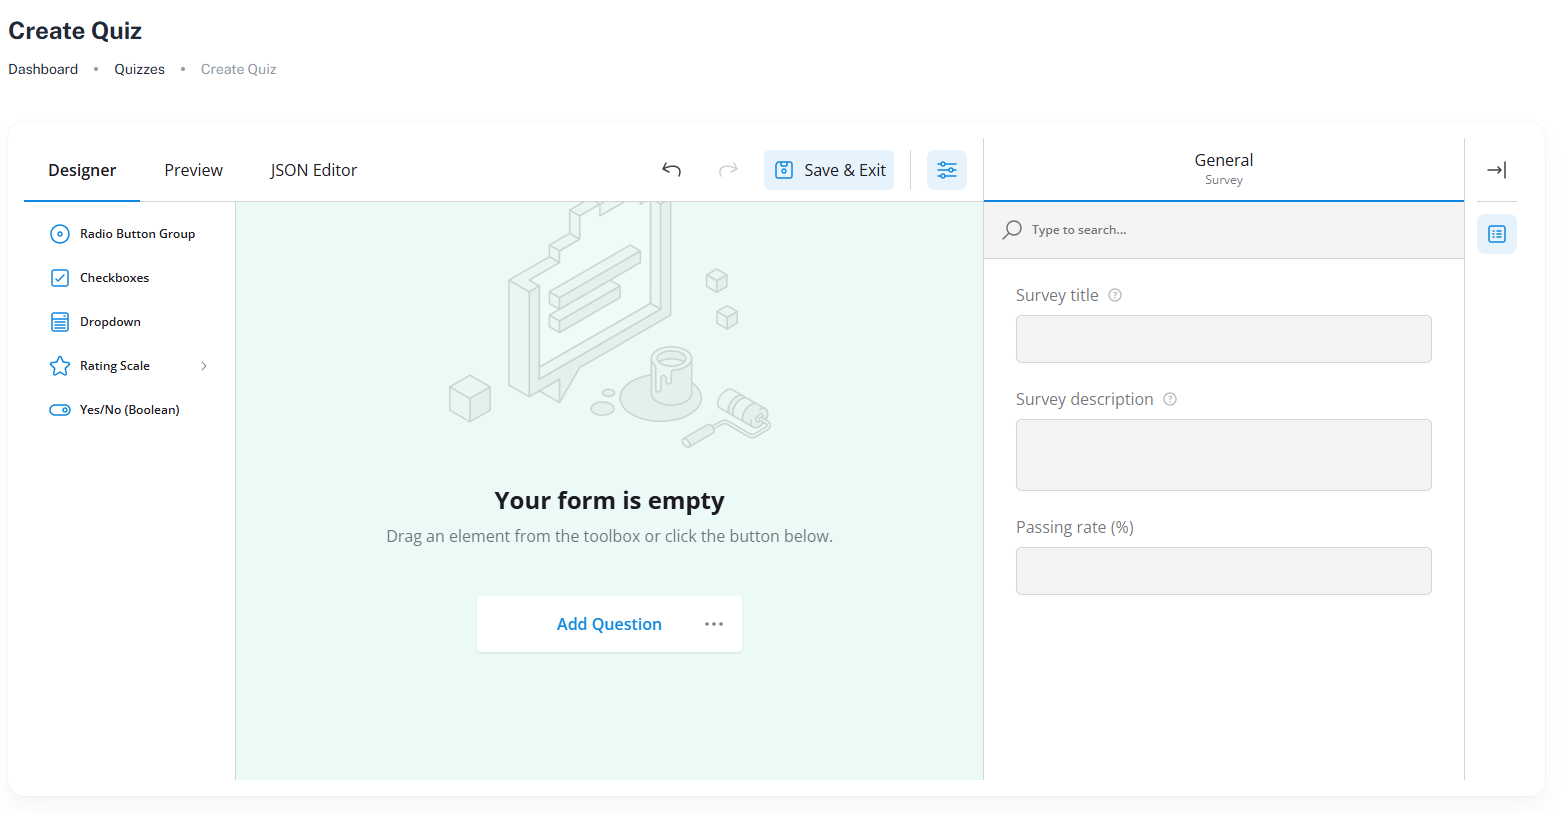Open the Add Question options menu
The image size is (1561, 813).
[x=714, y=623]
